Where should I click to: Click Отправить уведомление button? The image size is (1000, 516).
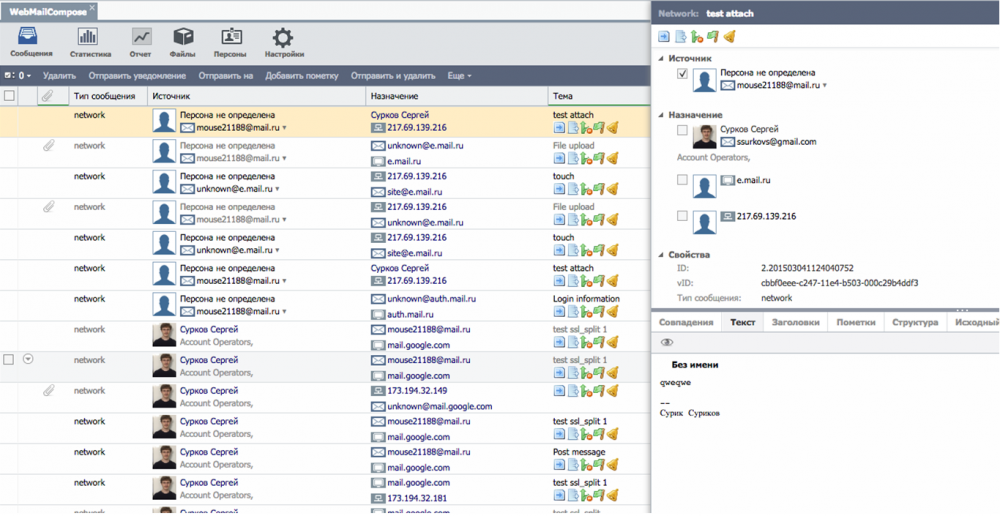pos(137,75)
